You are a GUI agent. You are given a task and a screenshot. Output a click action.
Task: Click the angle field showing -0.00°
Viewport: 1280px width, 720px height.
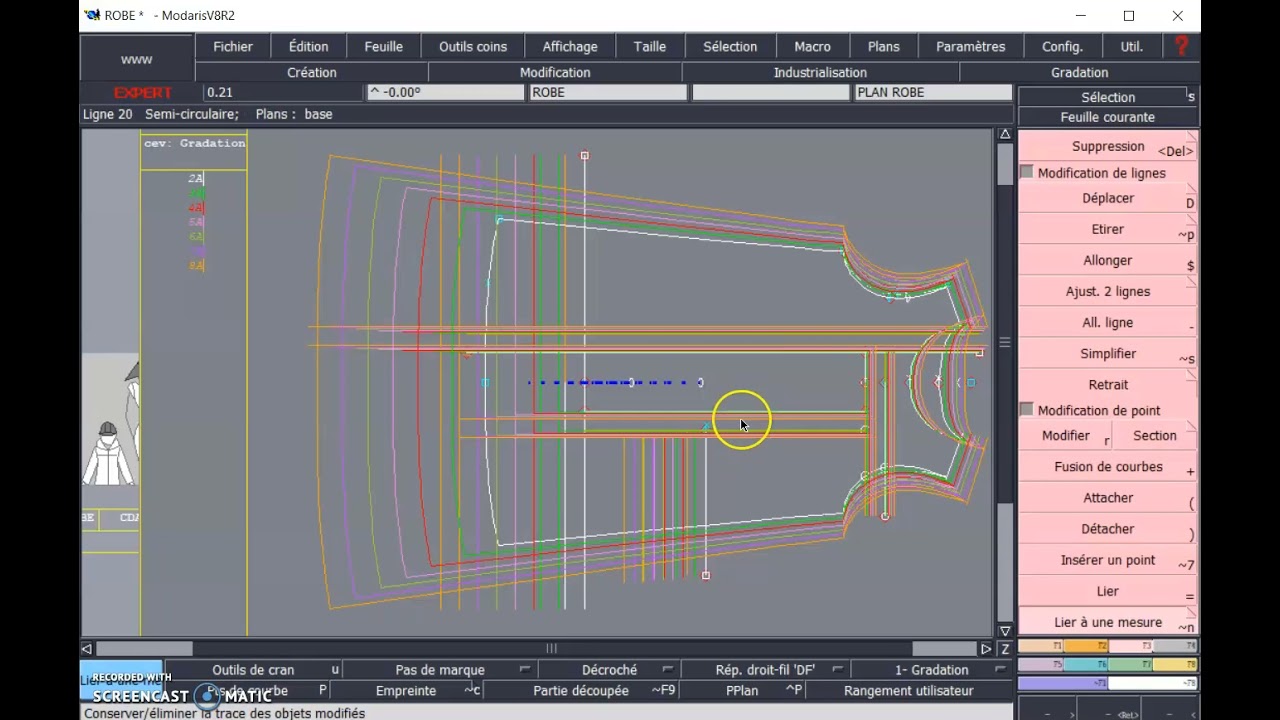445,92
